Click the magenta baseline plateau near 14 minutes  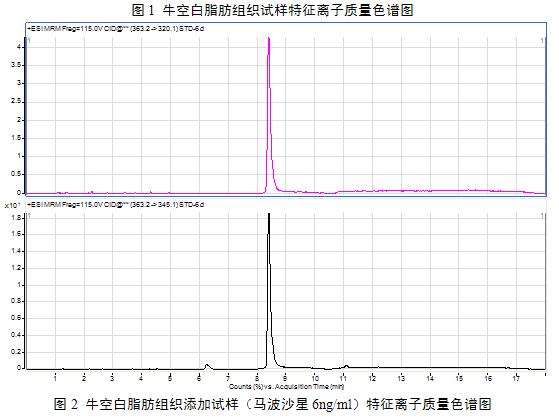(x=430, y=191)
